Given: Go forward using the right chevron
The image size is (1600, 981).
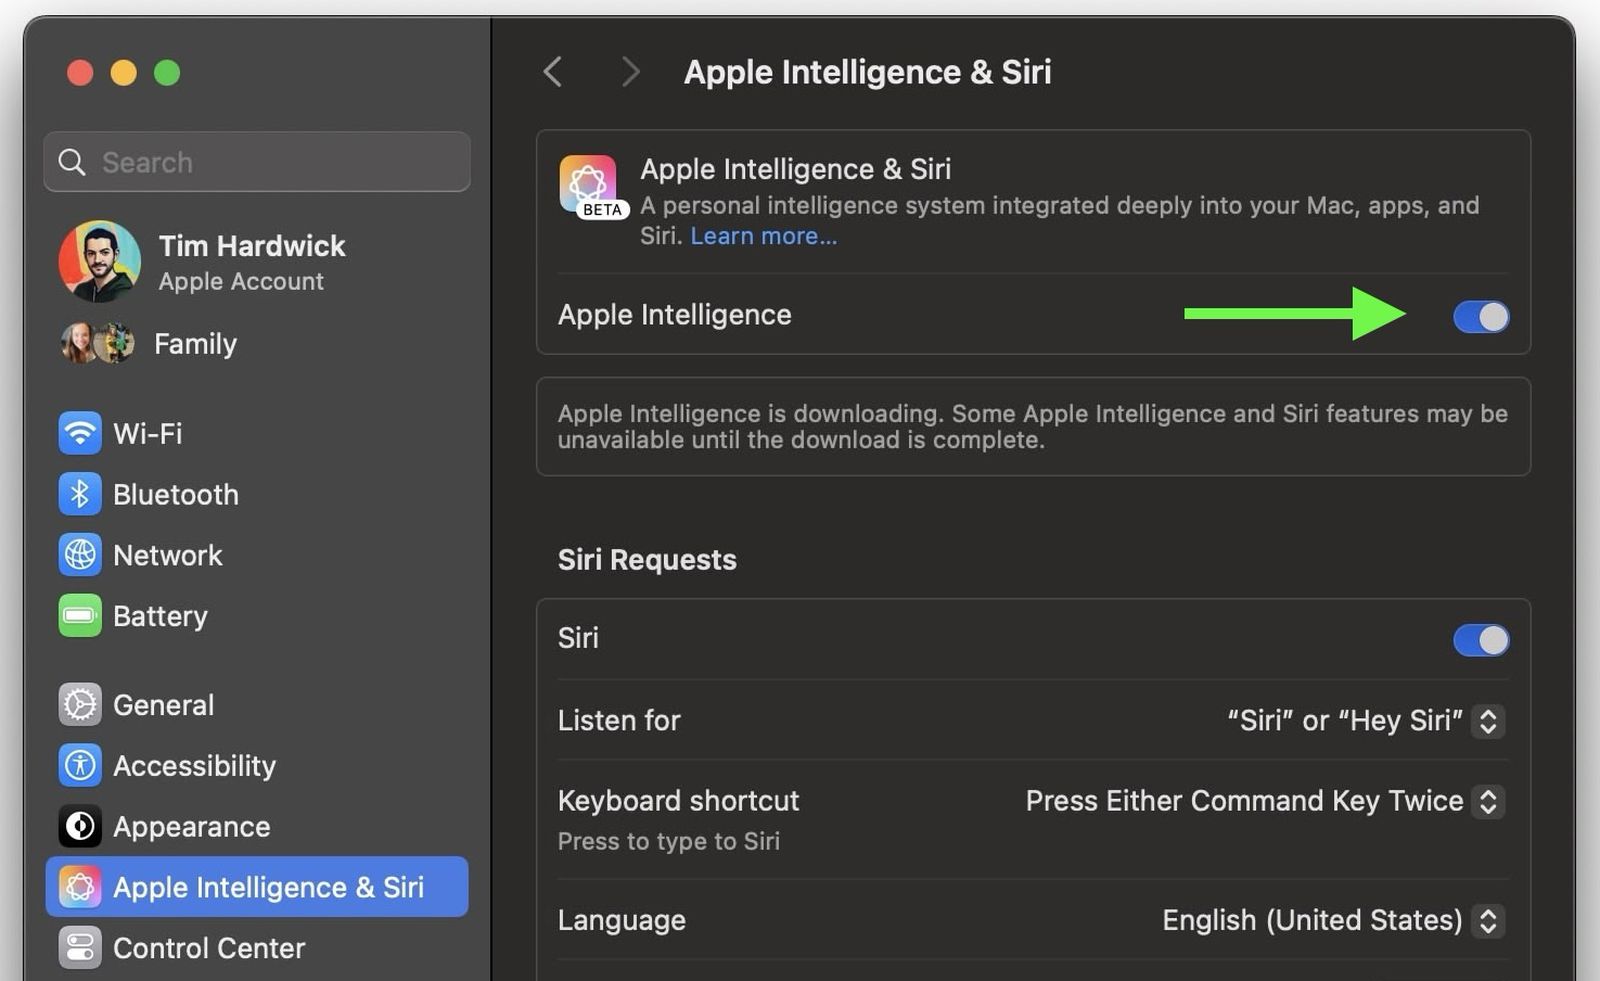Looking at the screenshot, I should 630,72.
